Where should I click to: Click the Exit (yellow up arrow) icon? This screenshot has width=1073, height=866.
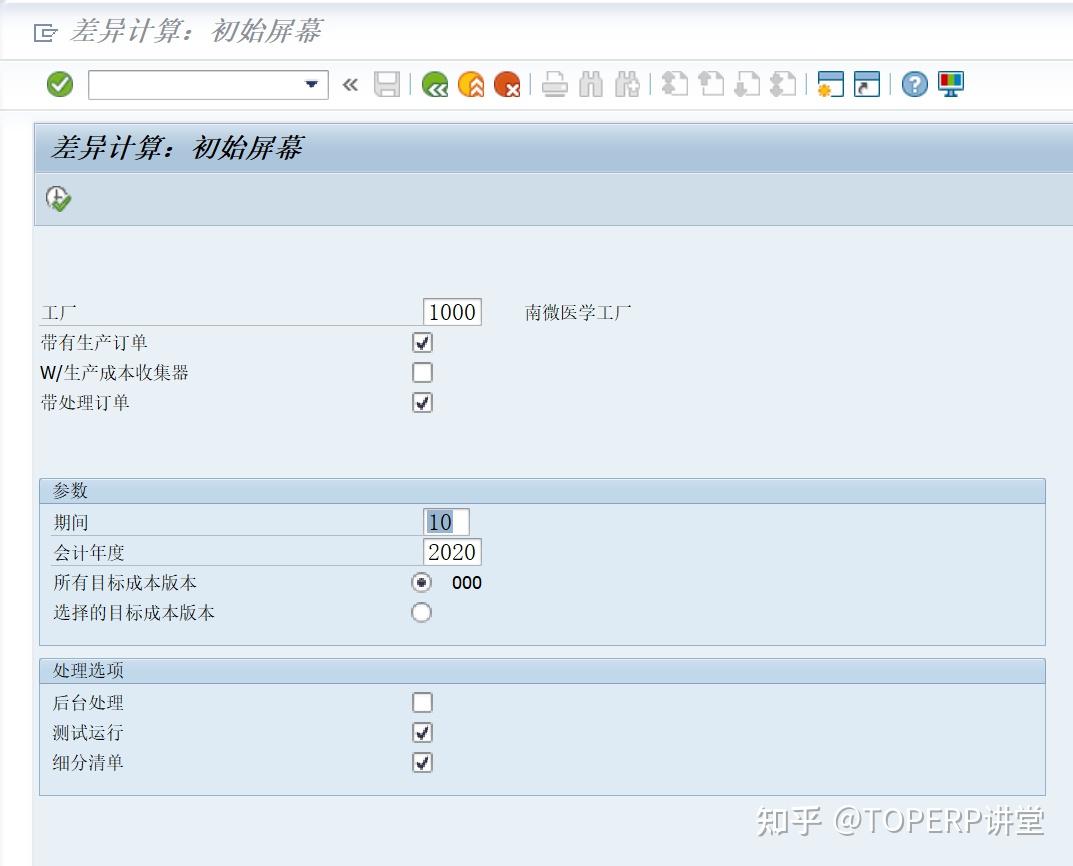coord(468,84)
